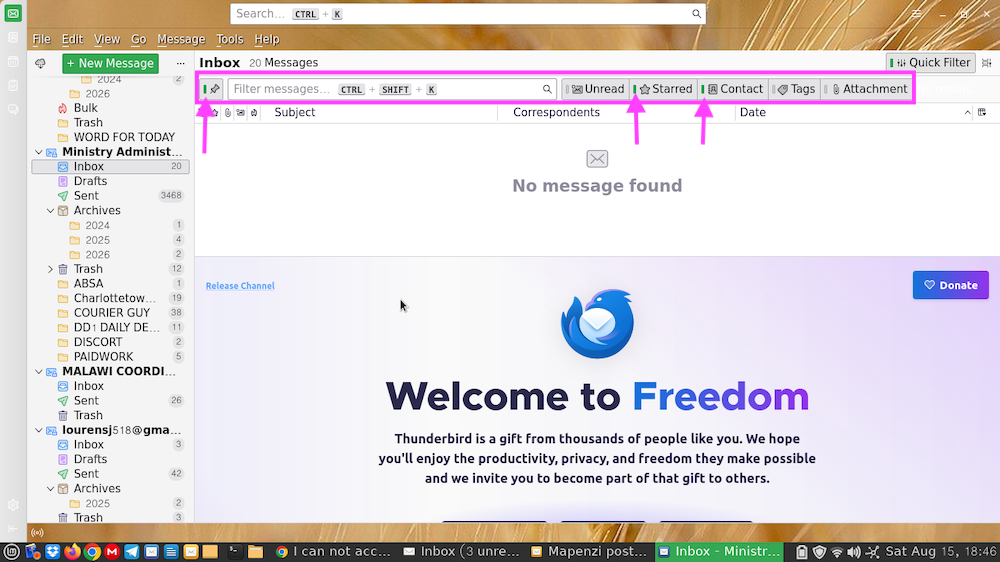
Task: Sort messages by Correspondents column
Action: [556, 112]
